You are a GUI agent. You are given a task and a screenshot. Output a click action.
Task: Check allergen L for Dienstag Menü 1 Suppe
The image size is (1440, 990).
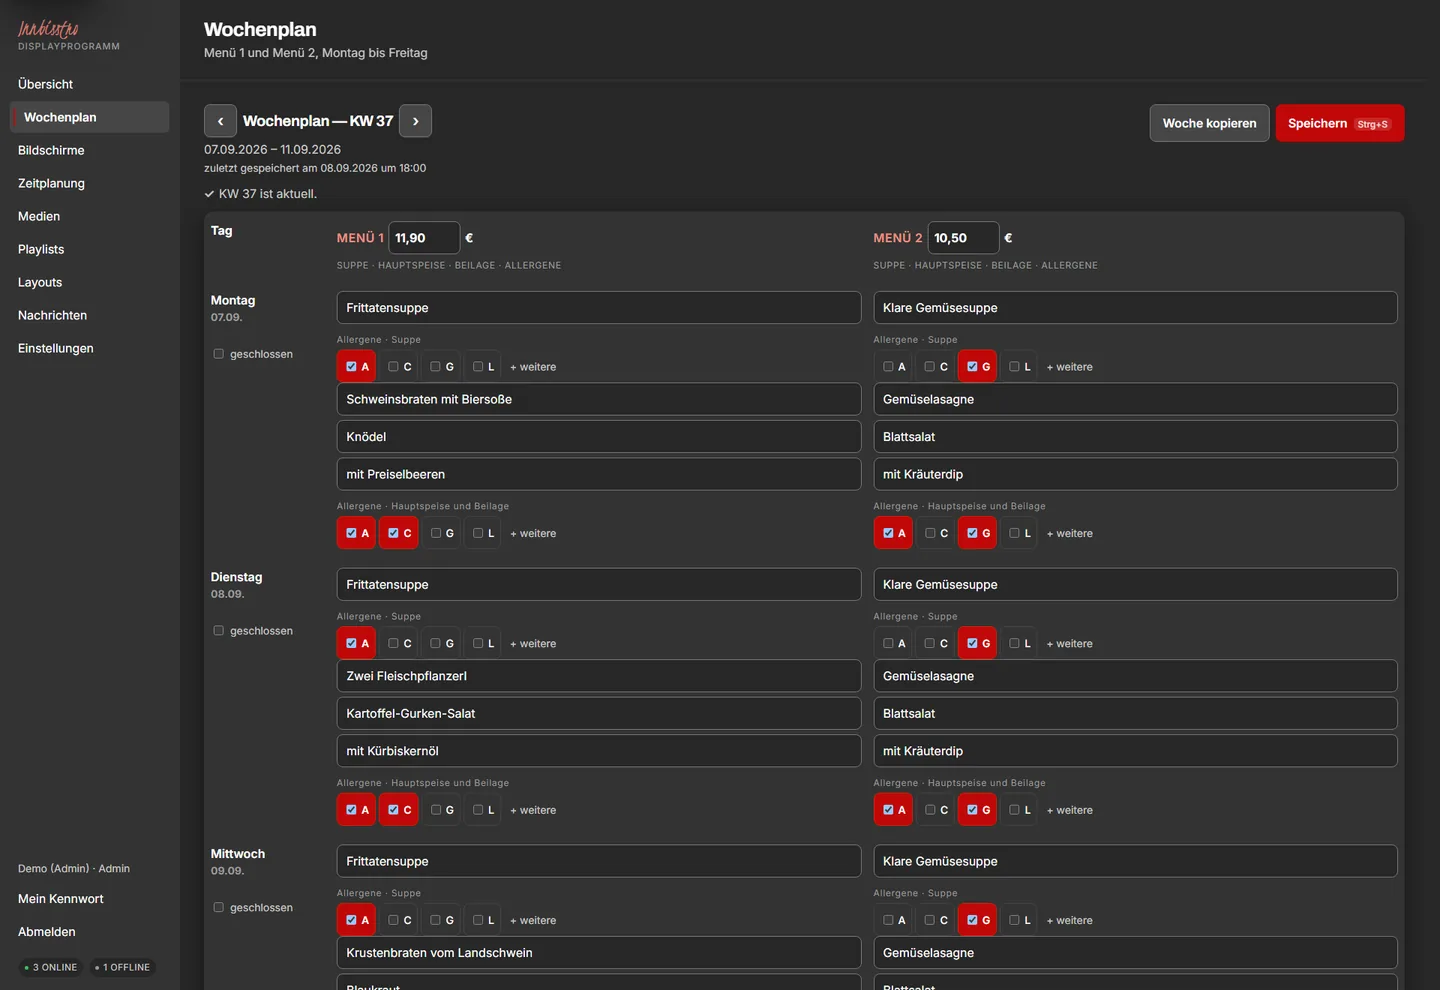pos(484,644)
